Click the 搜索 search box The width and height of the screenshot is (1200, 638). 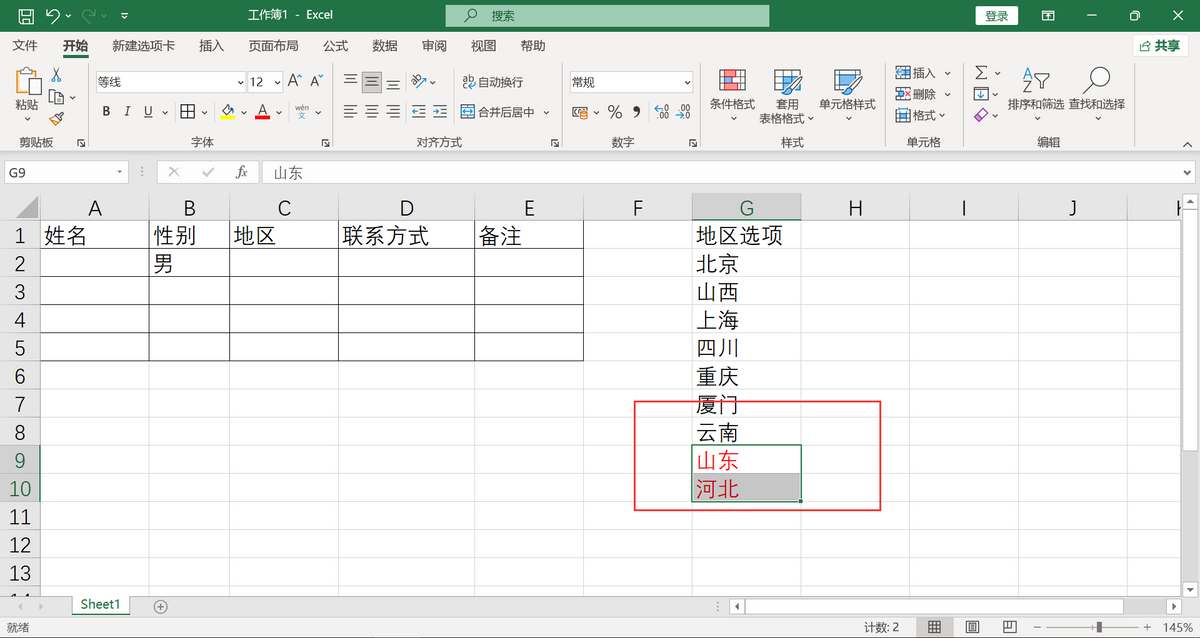tap(607, 16)
